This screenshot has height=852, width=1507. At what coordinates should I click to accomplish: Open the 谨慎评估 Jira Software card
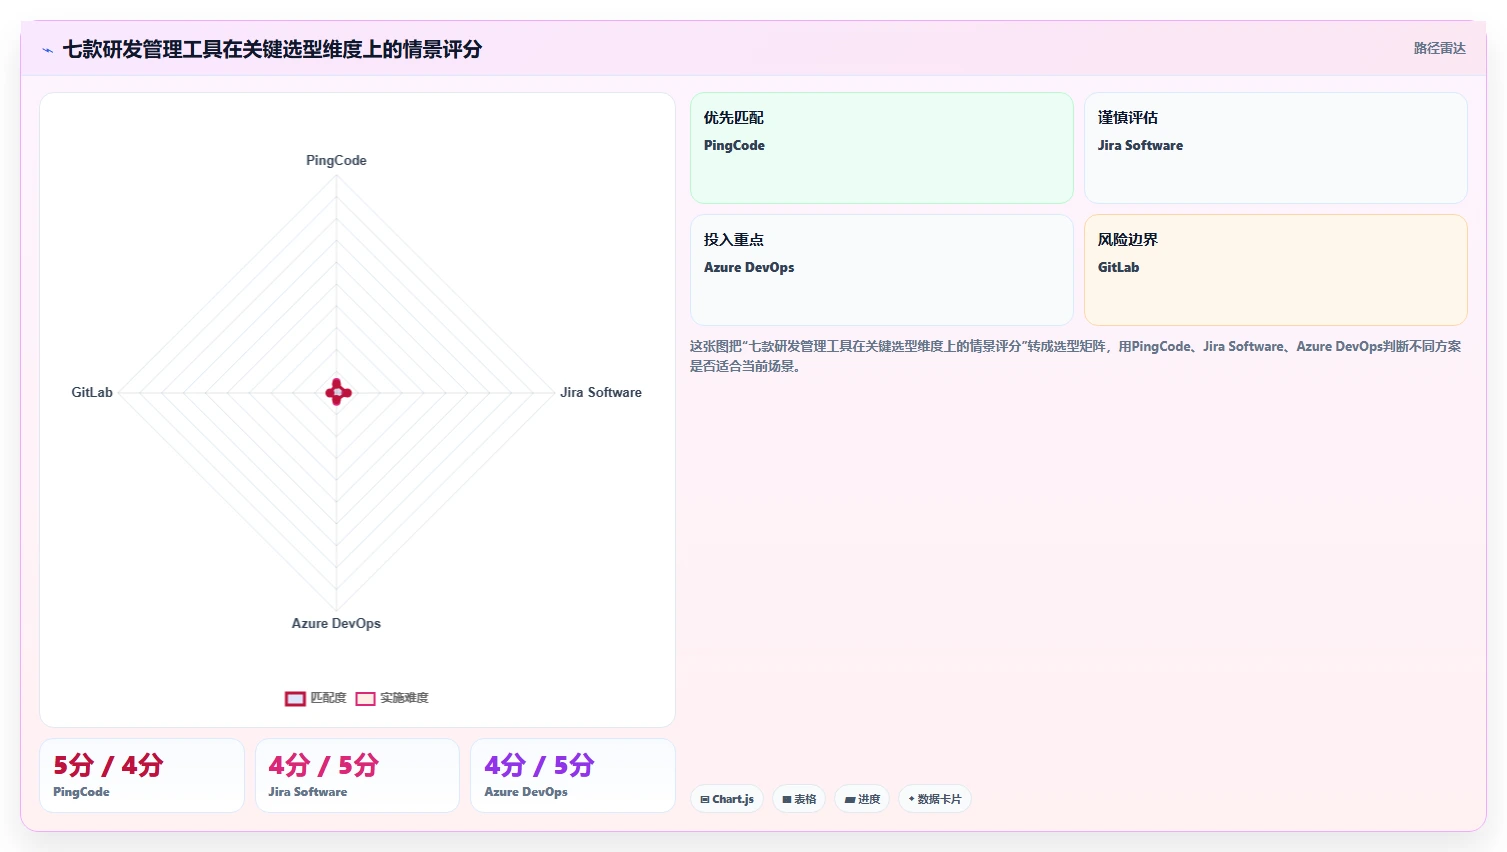1276,148
